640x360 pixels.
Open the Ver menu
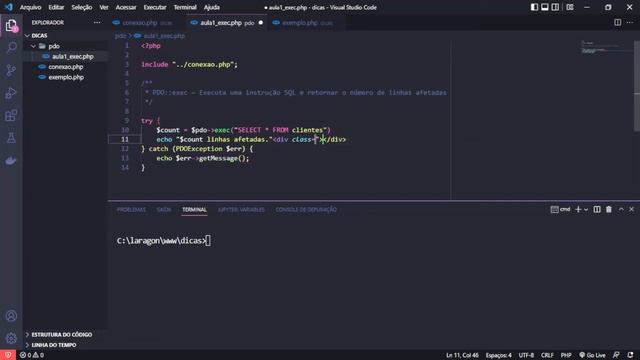click(x=104, y=7)
